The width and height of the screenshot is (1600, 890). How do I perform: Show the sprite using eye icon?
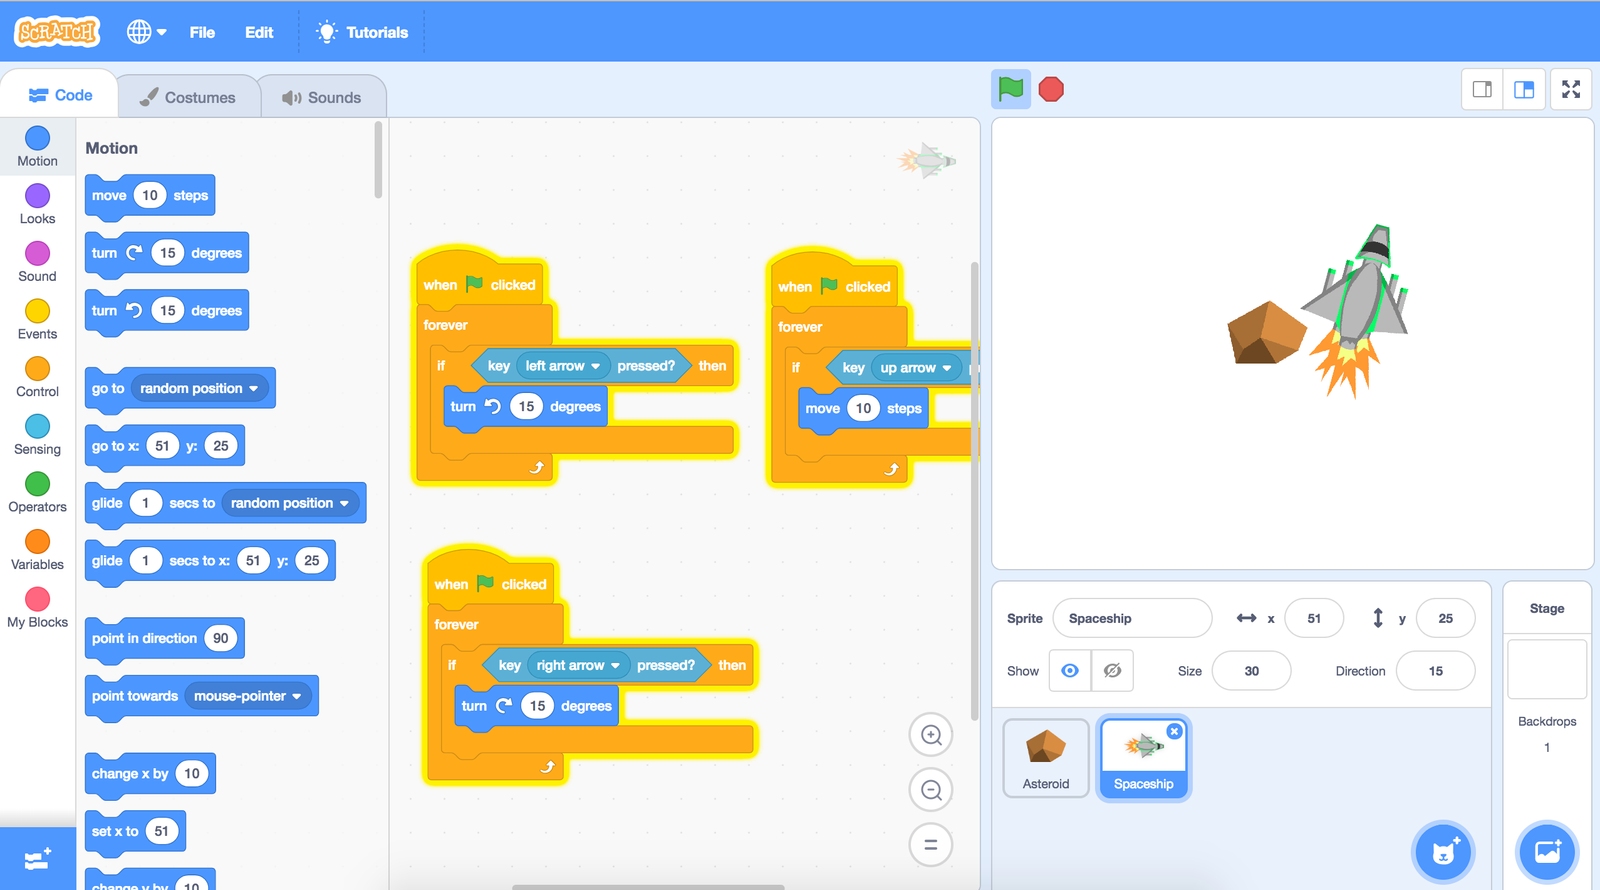(x=1070, y=671)
